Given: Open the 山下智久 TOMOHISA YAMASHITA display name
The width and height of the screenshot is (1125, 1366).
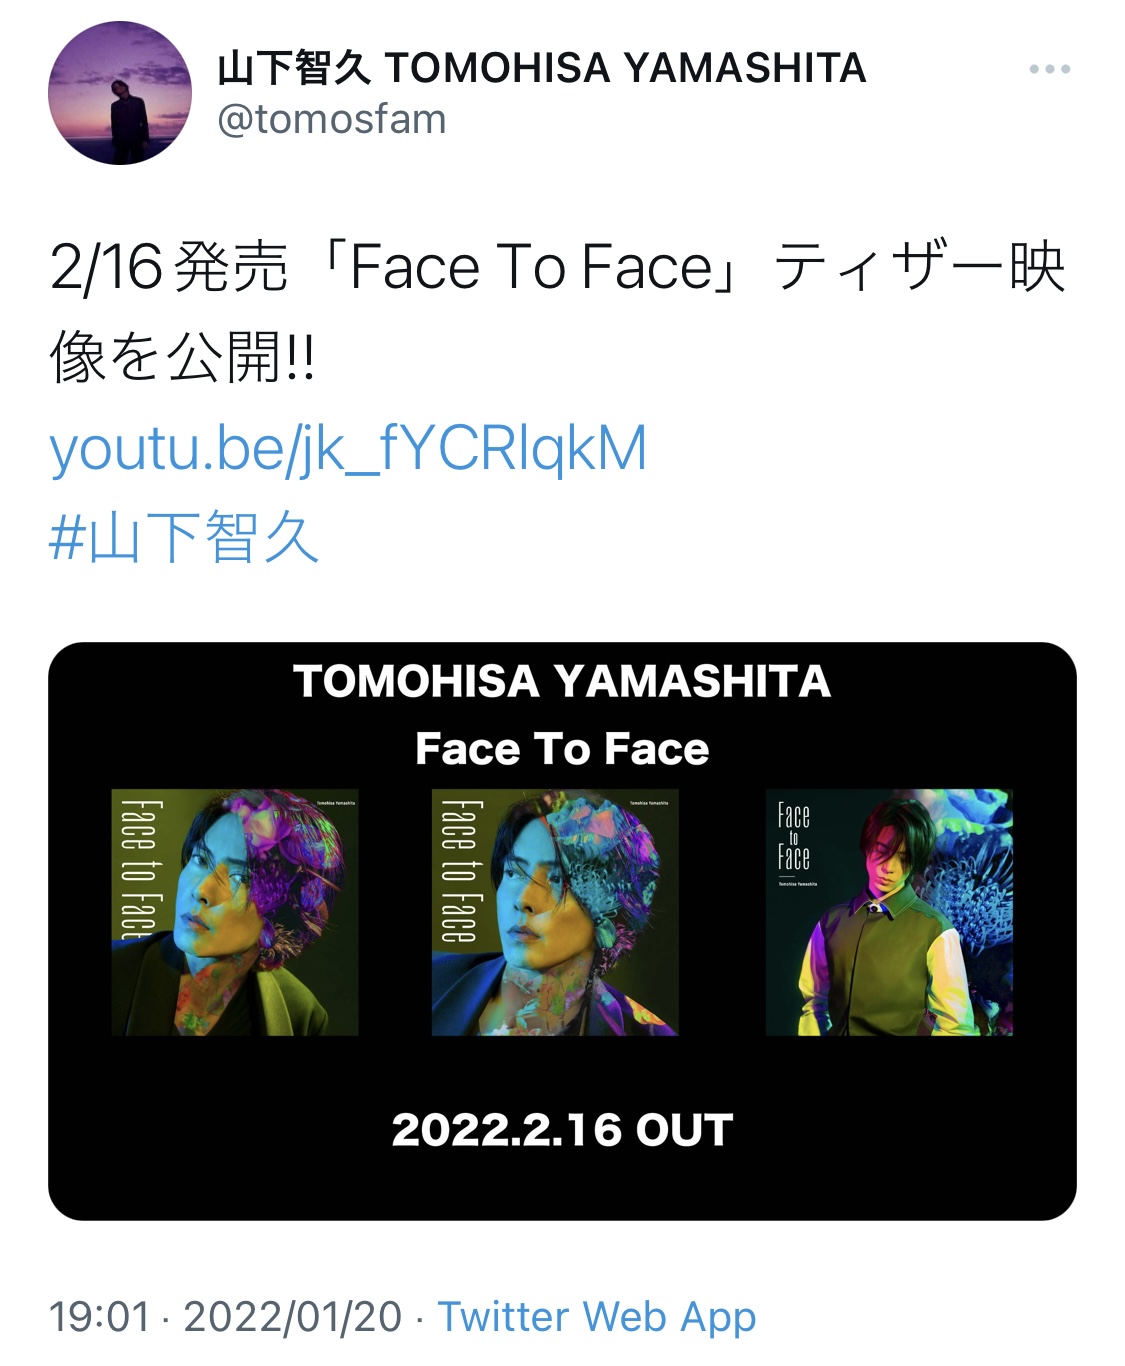Looking at the screenshot, I should click(541, 68).
